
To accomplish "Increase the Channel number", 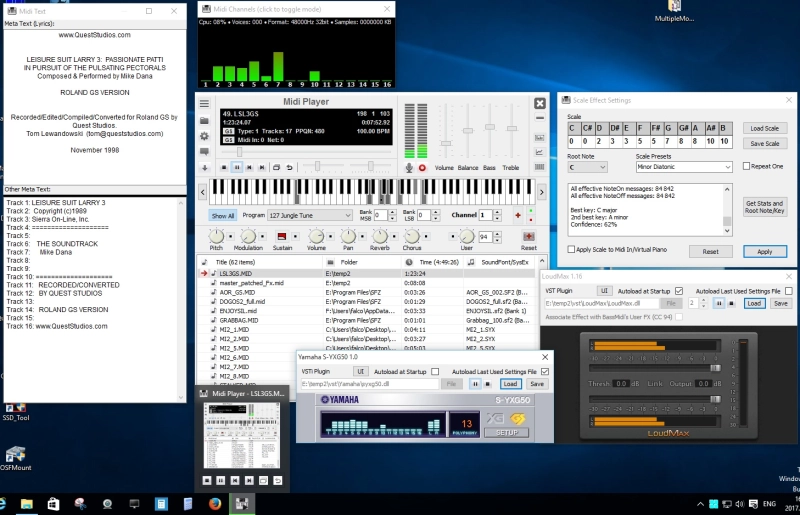I will pos(497,212).
